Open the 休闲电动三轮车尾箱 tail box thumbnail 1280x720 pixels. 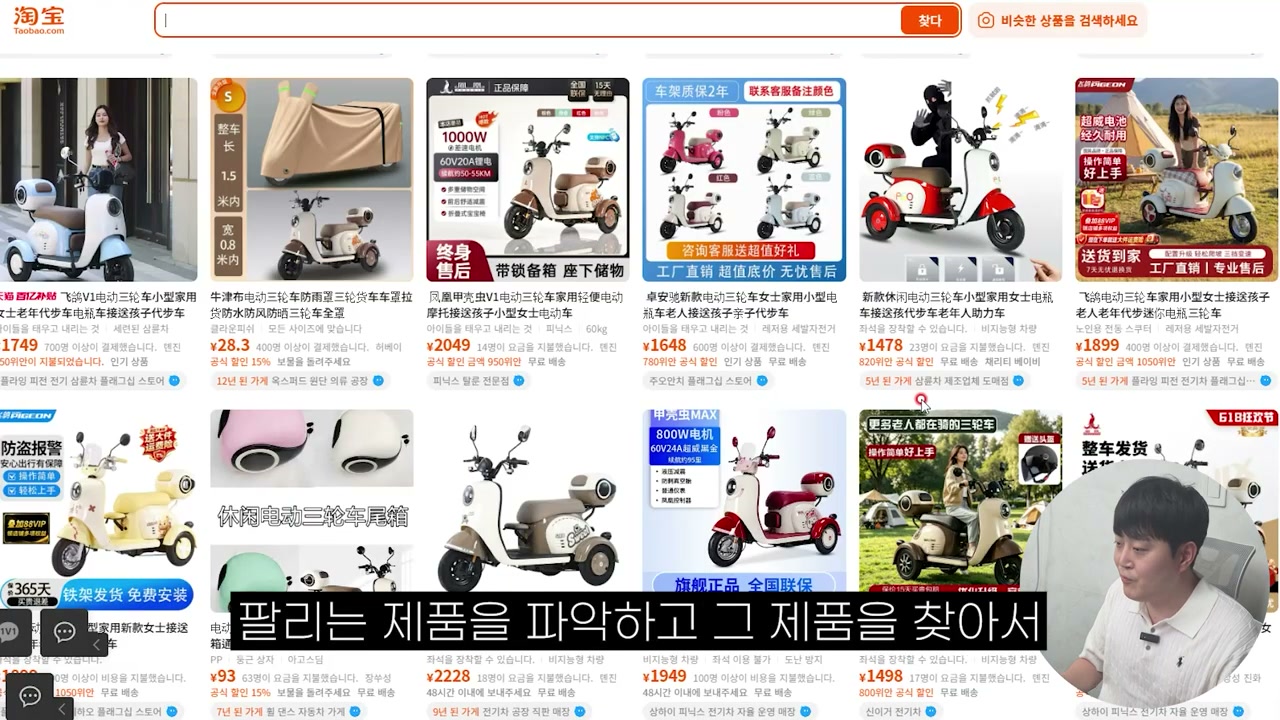click(311, 510)
